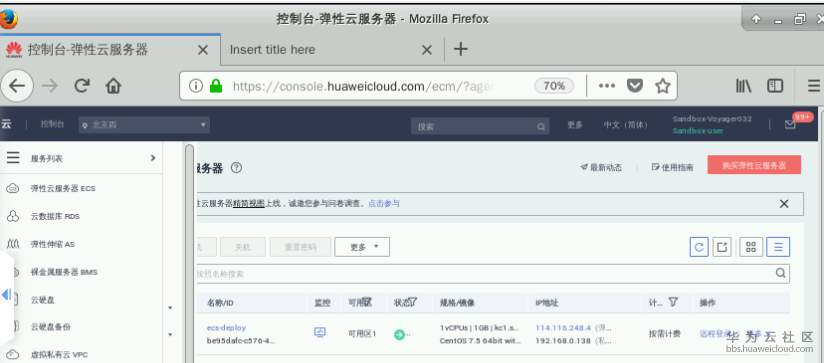824x363 pixels.
Task: Click the green padlock security icon
Action: [x=215, y=86]
